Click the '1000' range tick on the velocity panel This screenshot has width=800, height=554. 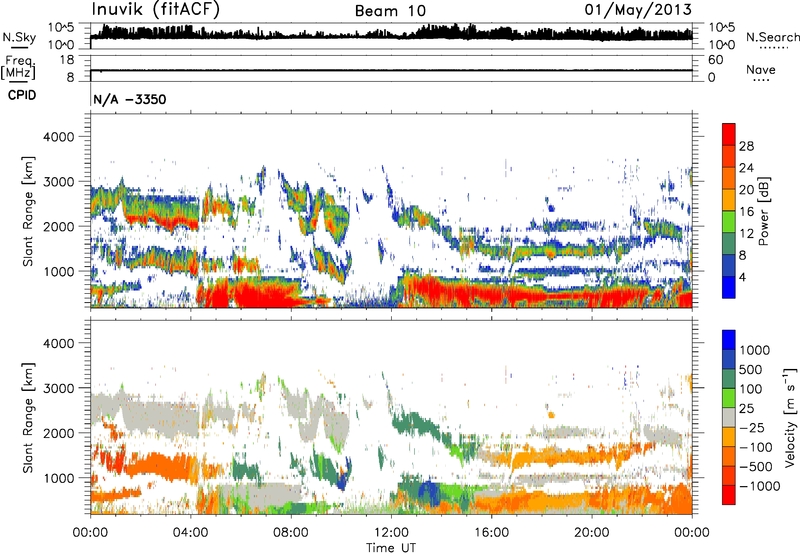coord(59,478)
